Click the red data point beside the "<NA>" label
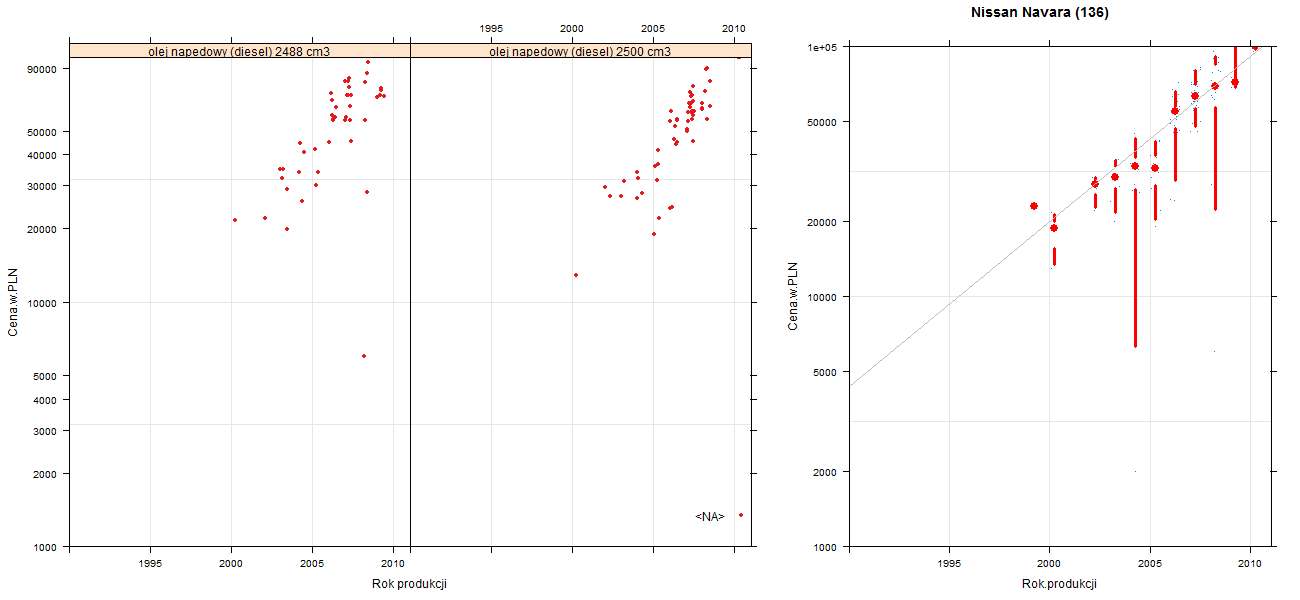The image size is (1300, 600). pos(741,515)
